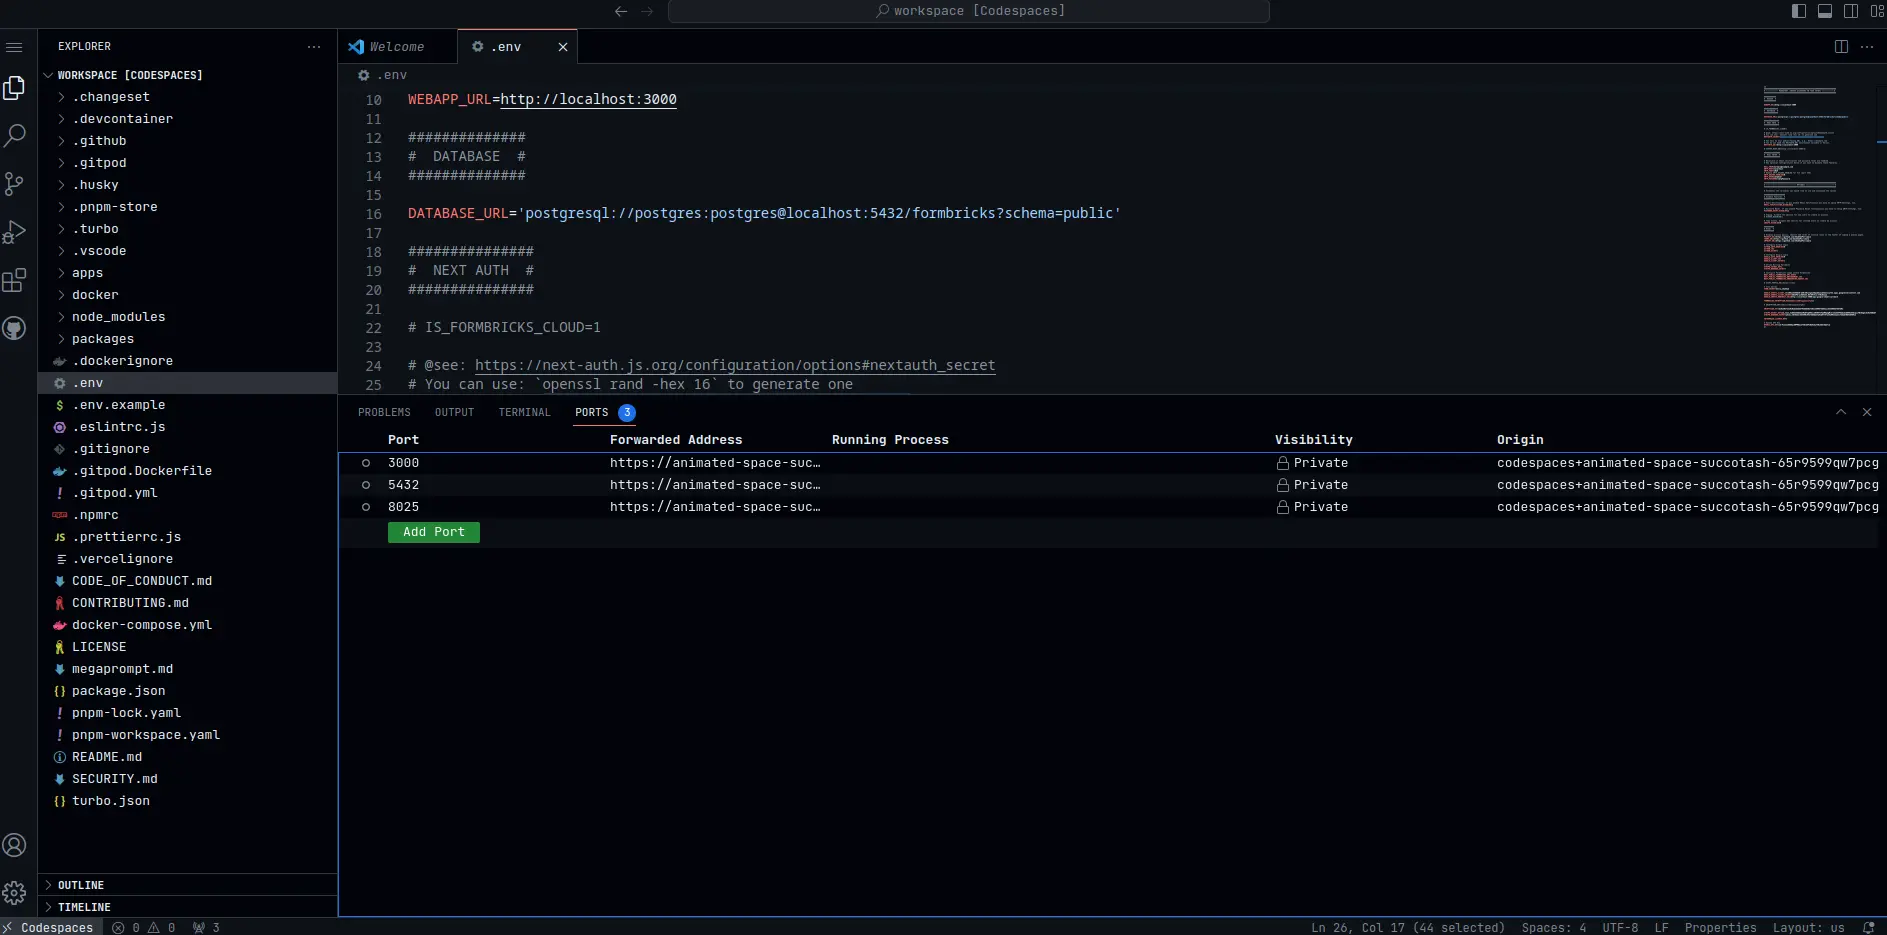Image resolution: width=1887 pixels, height=935 pixels.
Task: Close the .env editor tab
Action: [563, 47]
